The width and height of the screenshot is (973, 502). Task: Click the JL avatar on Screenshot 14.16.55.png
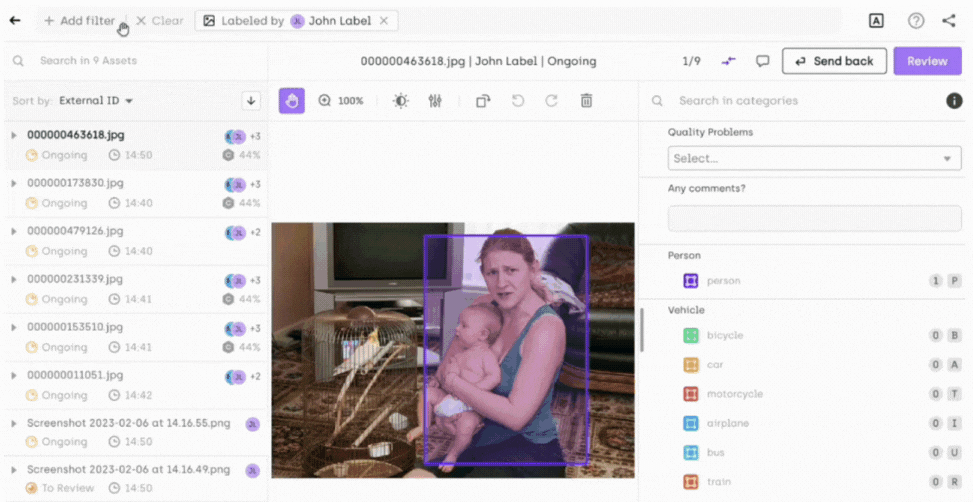(252, 424)
